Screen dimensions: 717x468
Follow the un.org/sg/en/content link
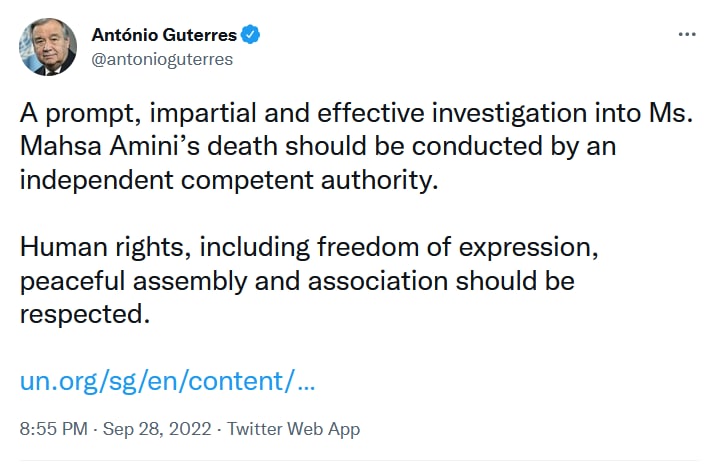pyautogui.click(x=168, y=381)
